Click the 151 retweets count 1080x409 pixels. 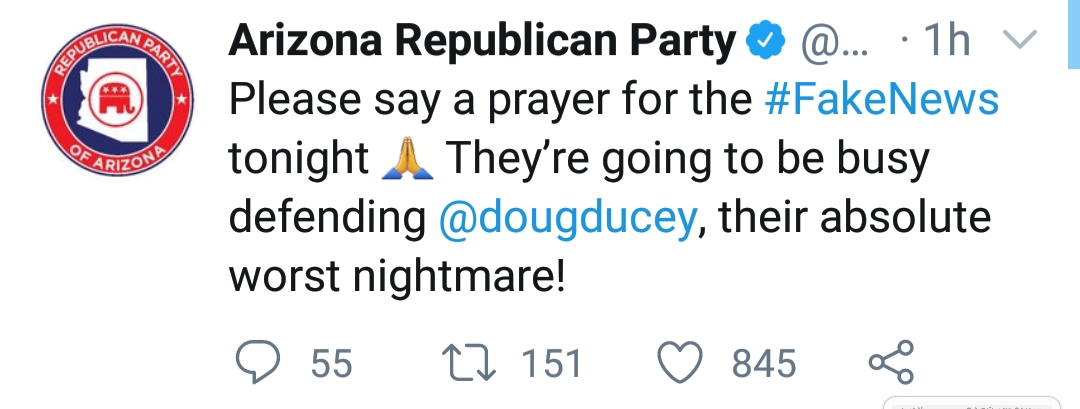click(x=551, y=363)
